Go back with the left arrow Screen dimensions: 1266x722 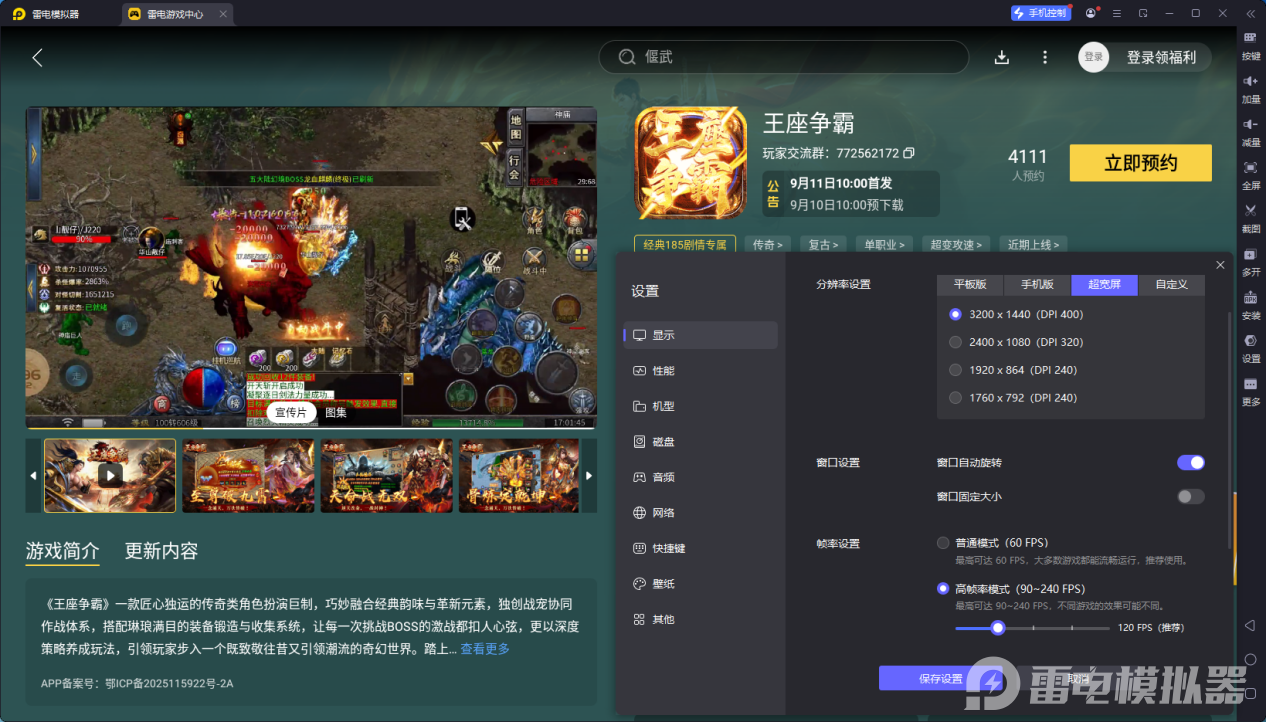[x=37, y=58]
